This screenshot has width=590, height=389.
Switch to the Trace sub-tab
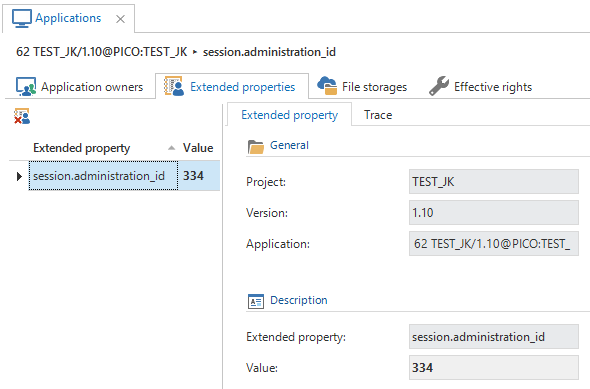click(378, 115)
